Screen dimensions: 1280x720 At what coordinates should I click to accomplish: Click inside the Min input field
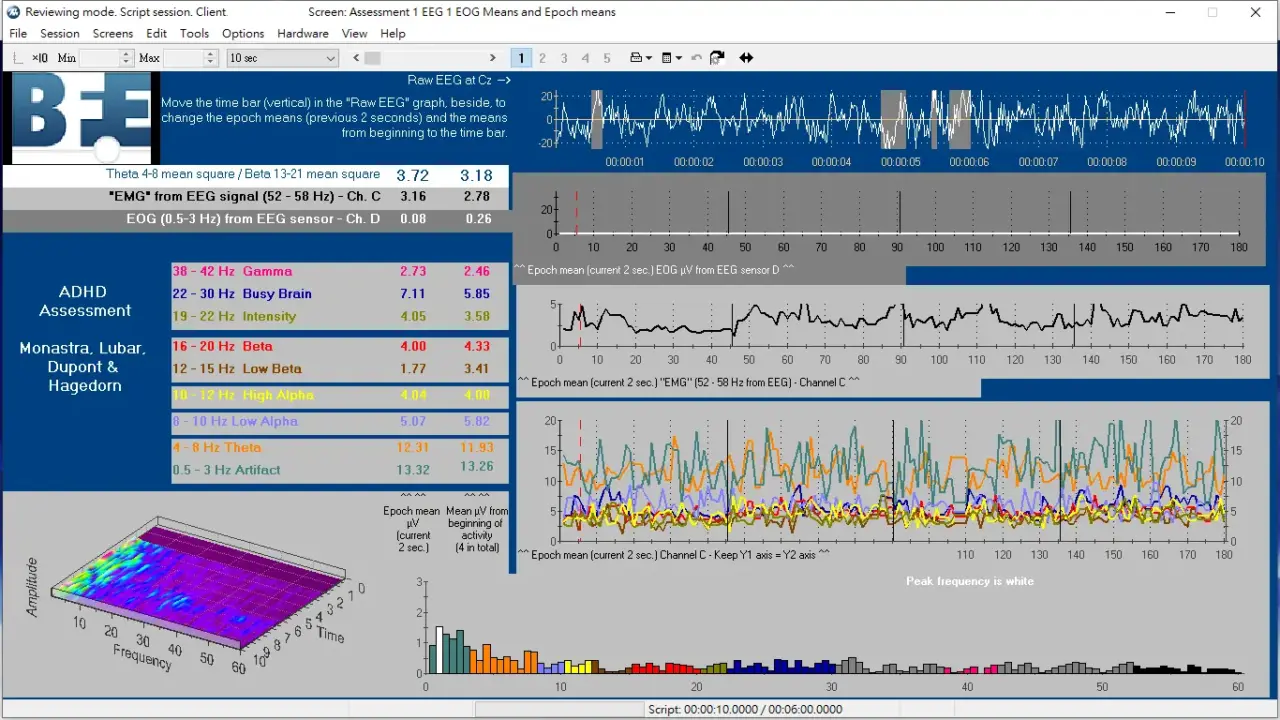click(99, 58)
